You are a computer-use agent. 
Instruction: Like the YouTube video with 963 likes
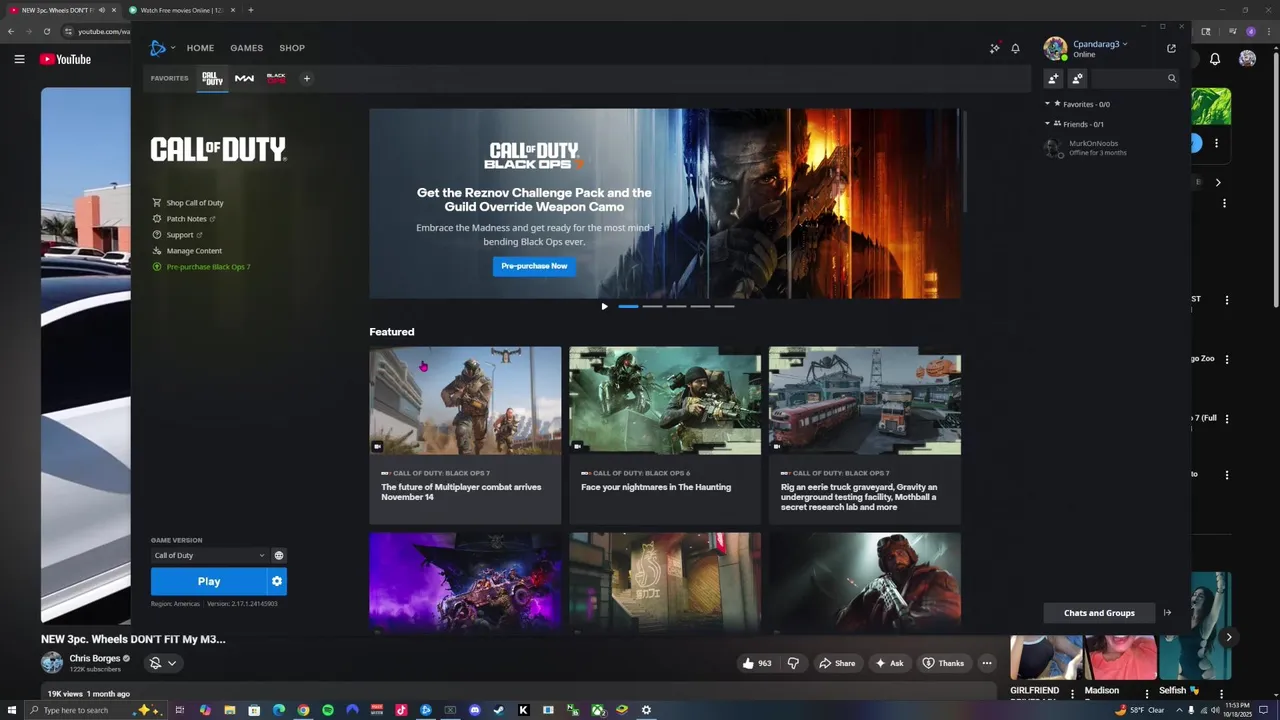[x=757, y=663]
